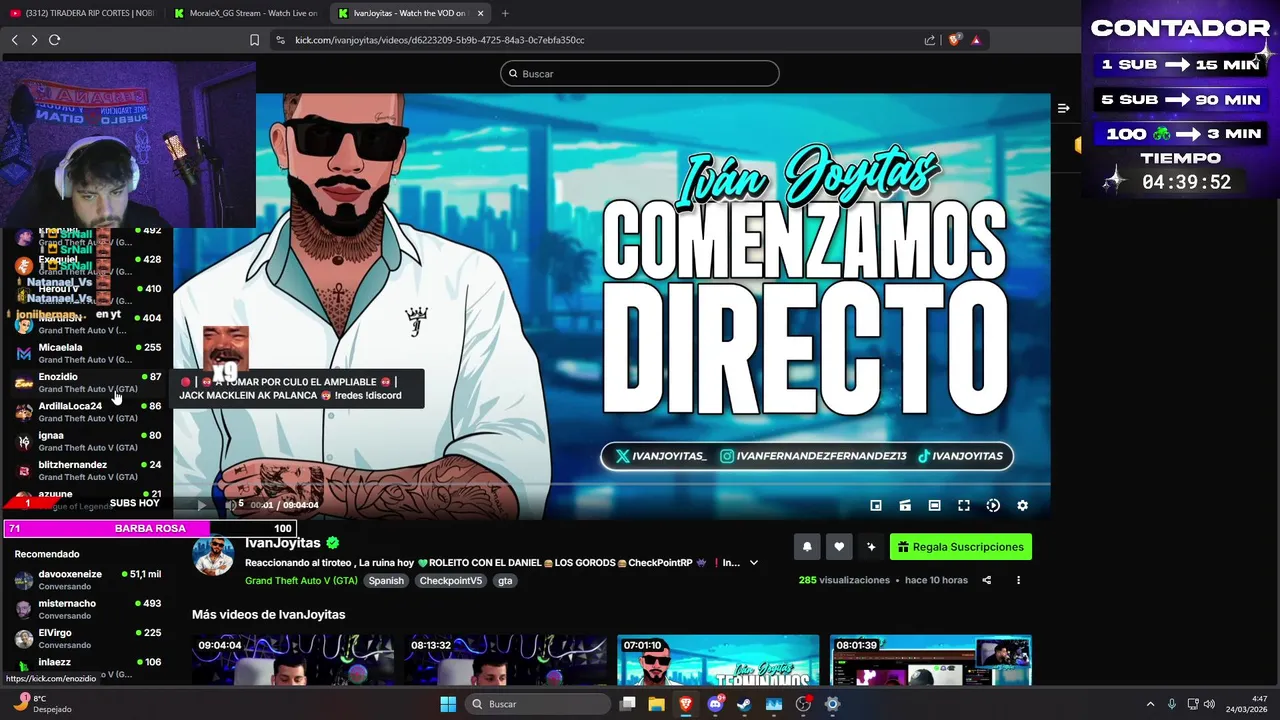This screenshot has height=720, width=1280.
Task: Open the 07:01:10 video thumbnail
Action: 718,660
